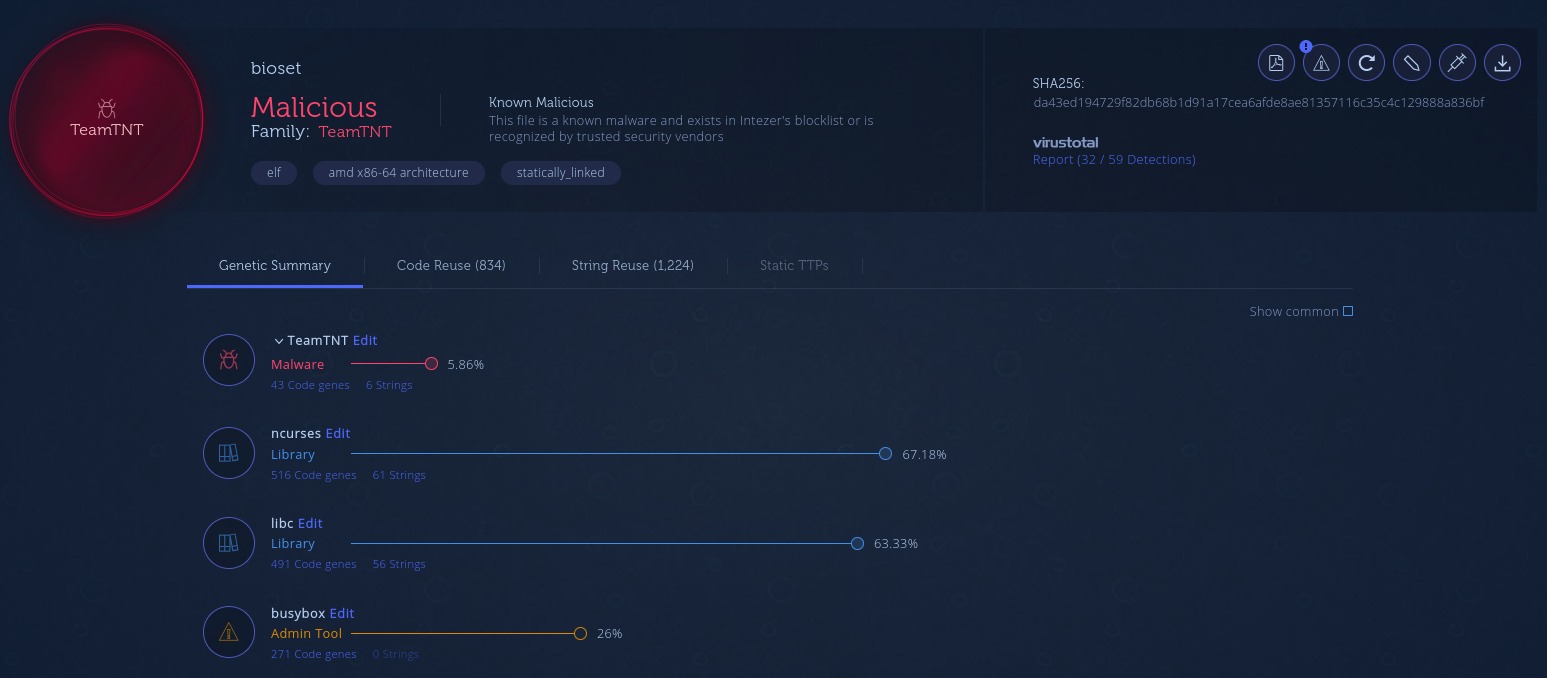This screenshot has width=1547, height=678.
Task: Click the TeamTNT 5.86% bar endpoint marker
Action: pyautogui.click(x=432, y=364)
